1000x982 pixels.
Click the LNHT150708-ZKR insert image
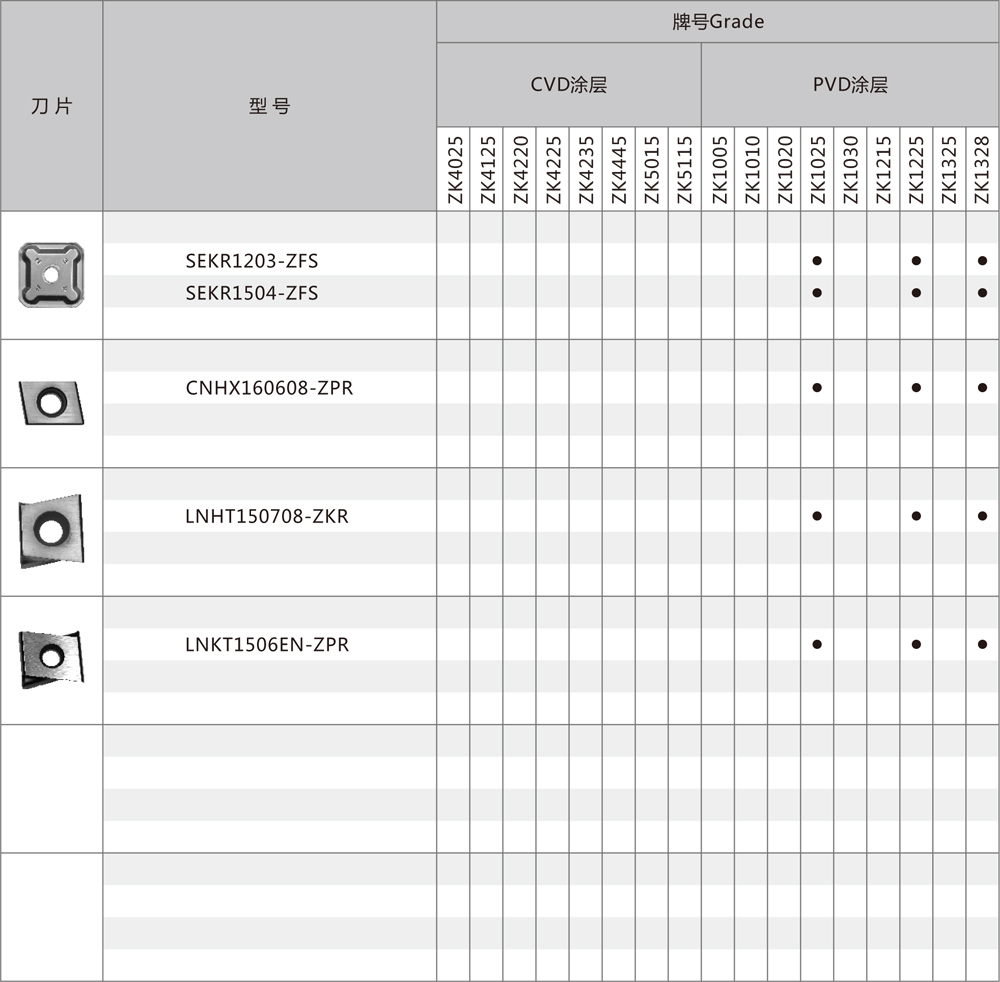coord(51,531)
